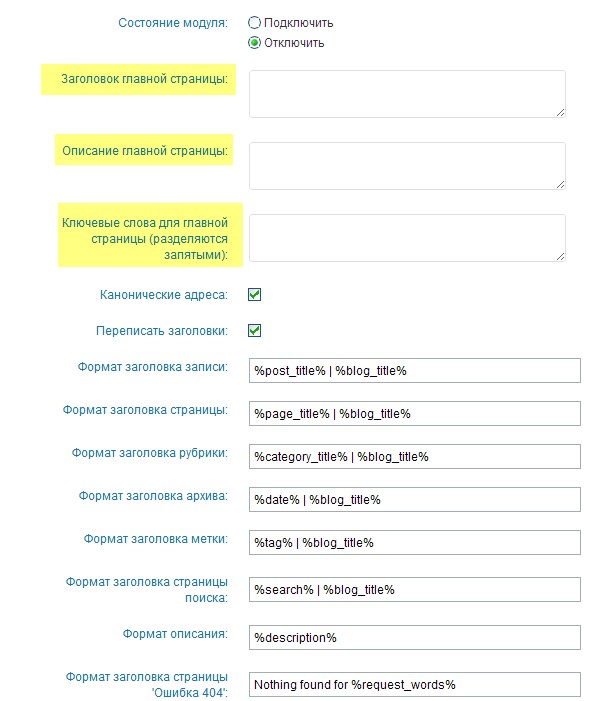Click the Канонические адреса label
The width and height of the screenshot is (599, 701).
click(164, 295)
